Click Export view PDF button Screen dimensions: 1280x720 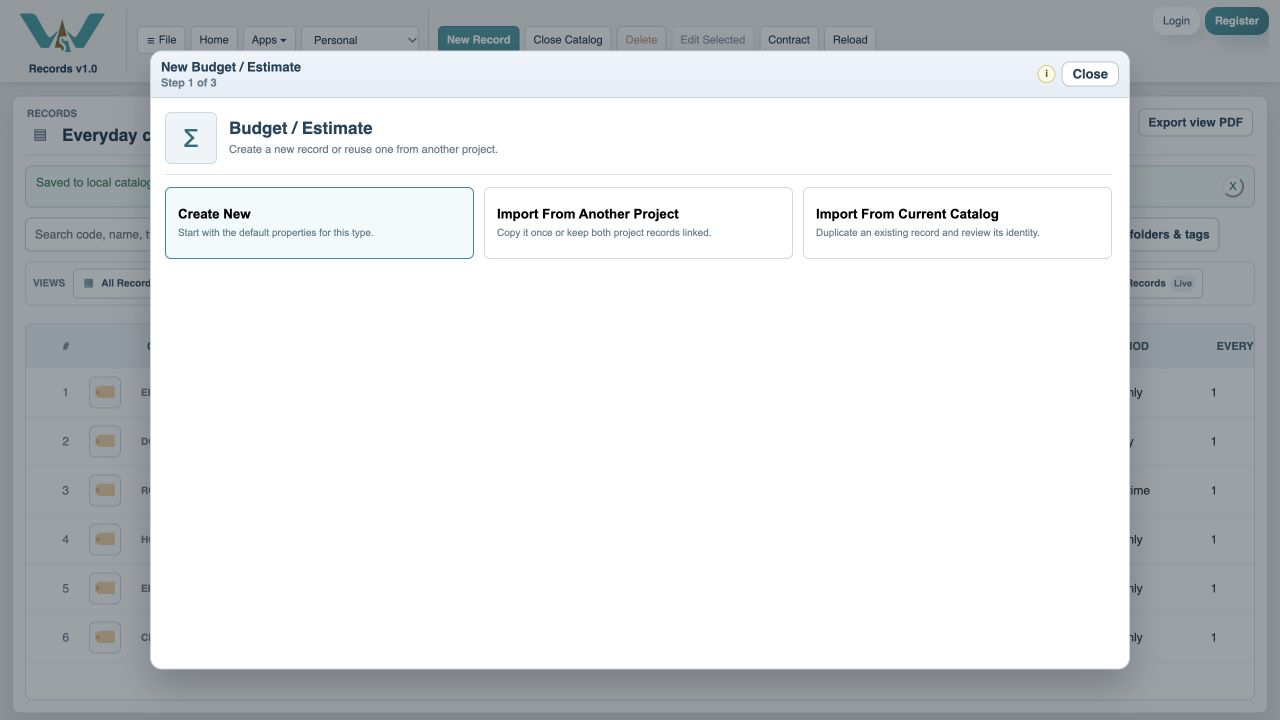coord(1195,122)
